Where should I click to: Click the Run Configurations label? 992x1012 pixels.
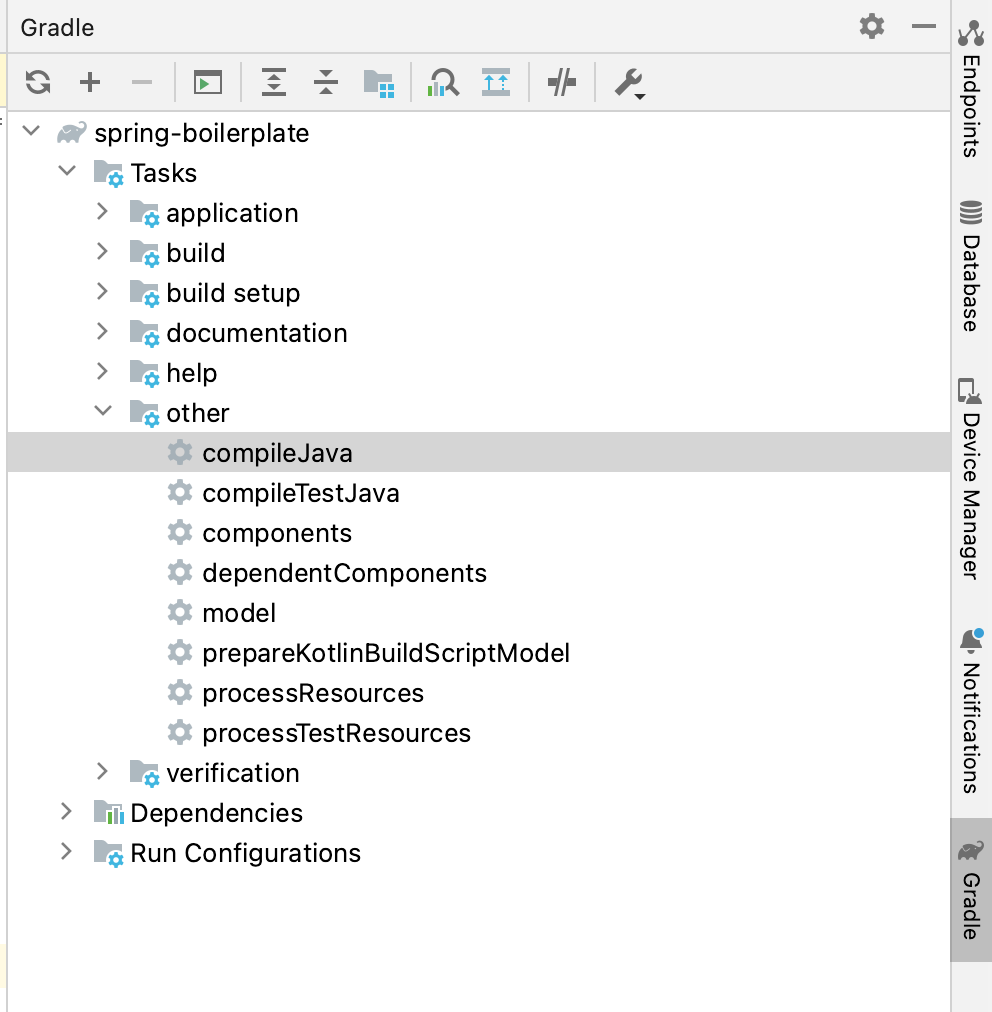pyautogui.click(x=245, y=853)
